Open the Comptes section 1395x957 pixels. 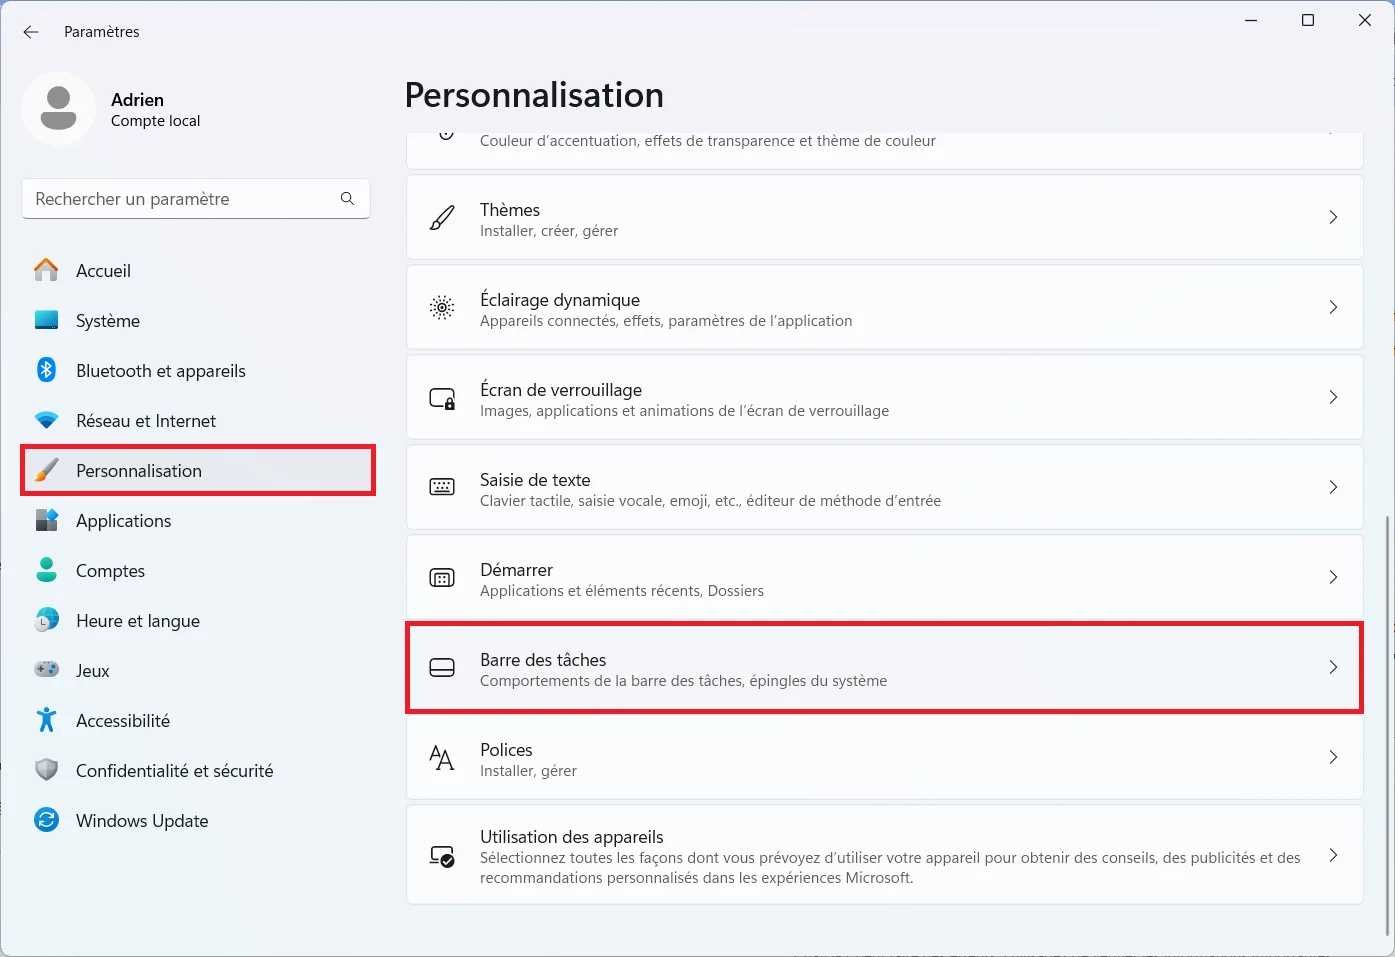pyautogui.click(x=196, y=570)
